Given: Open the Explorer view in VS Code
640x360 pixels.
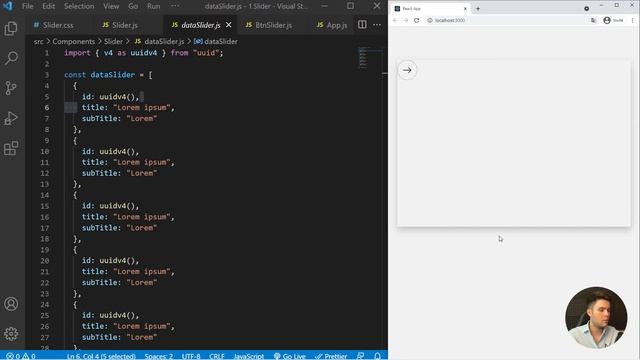Looking at the screenshot, I should point(11,29).
